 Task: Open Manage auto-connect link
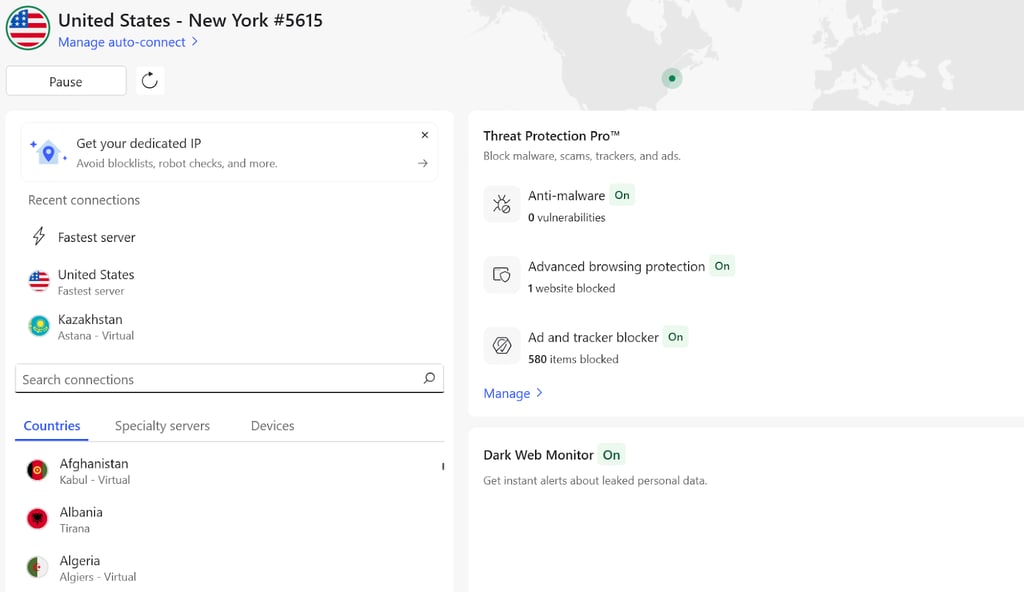121,42
